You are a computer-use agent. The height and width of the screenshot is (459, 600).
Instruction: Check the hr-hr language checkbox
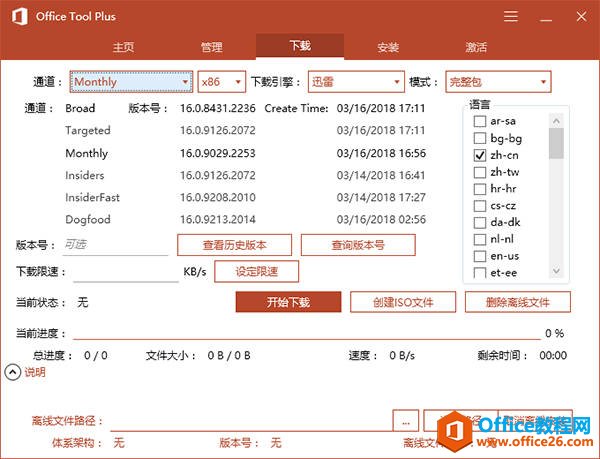pyautogui.click(x=480, y=189)
